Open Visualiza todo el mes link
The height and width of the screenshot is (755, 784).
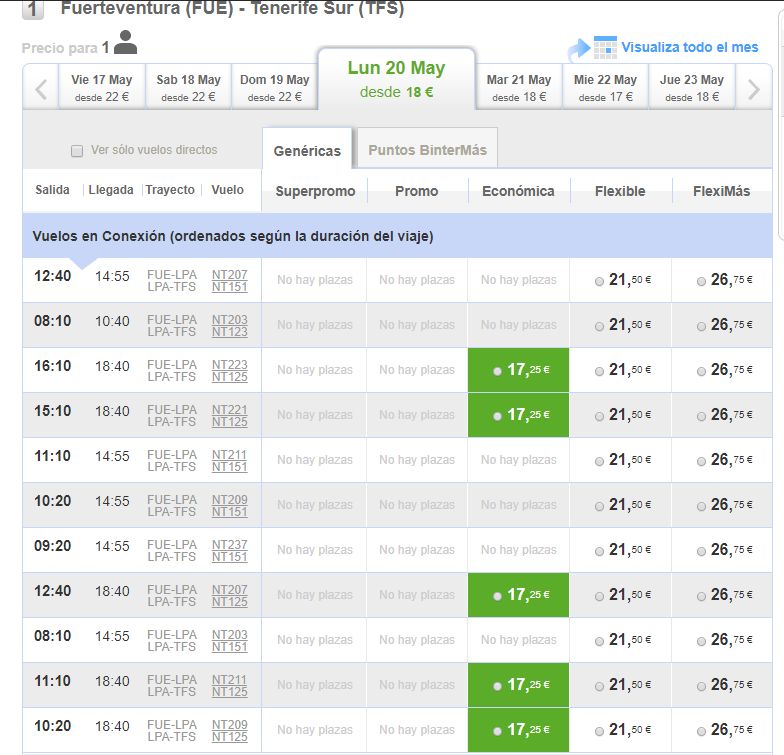[x=690, y=48]
